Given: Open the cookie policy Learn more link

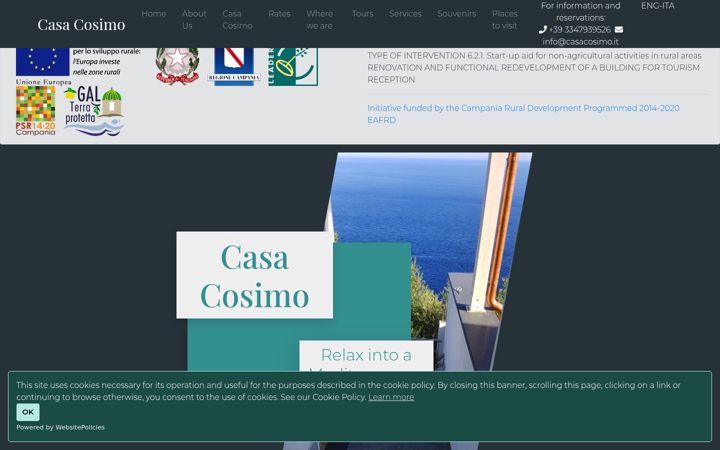Looking at the screenshot, I should (391, 397).
